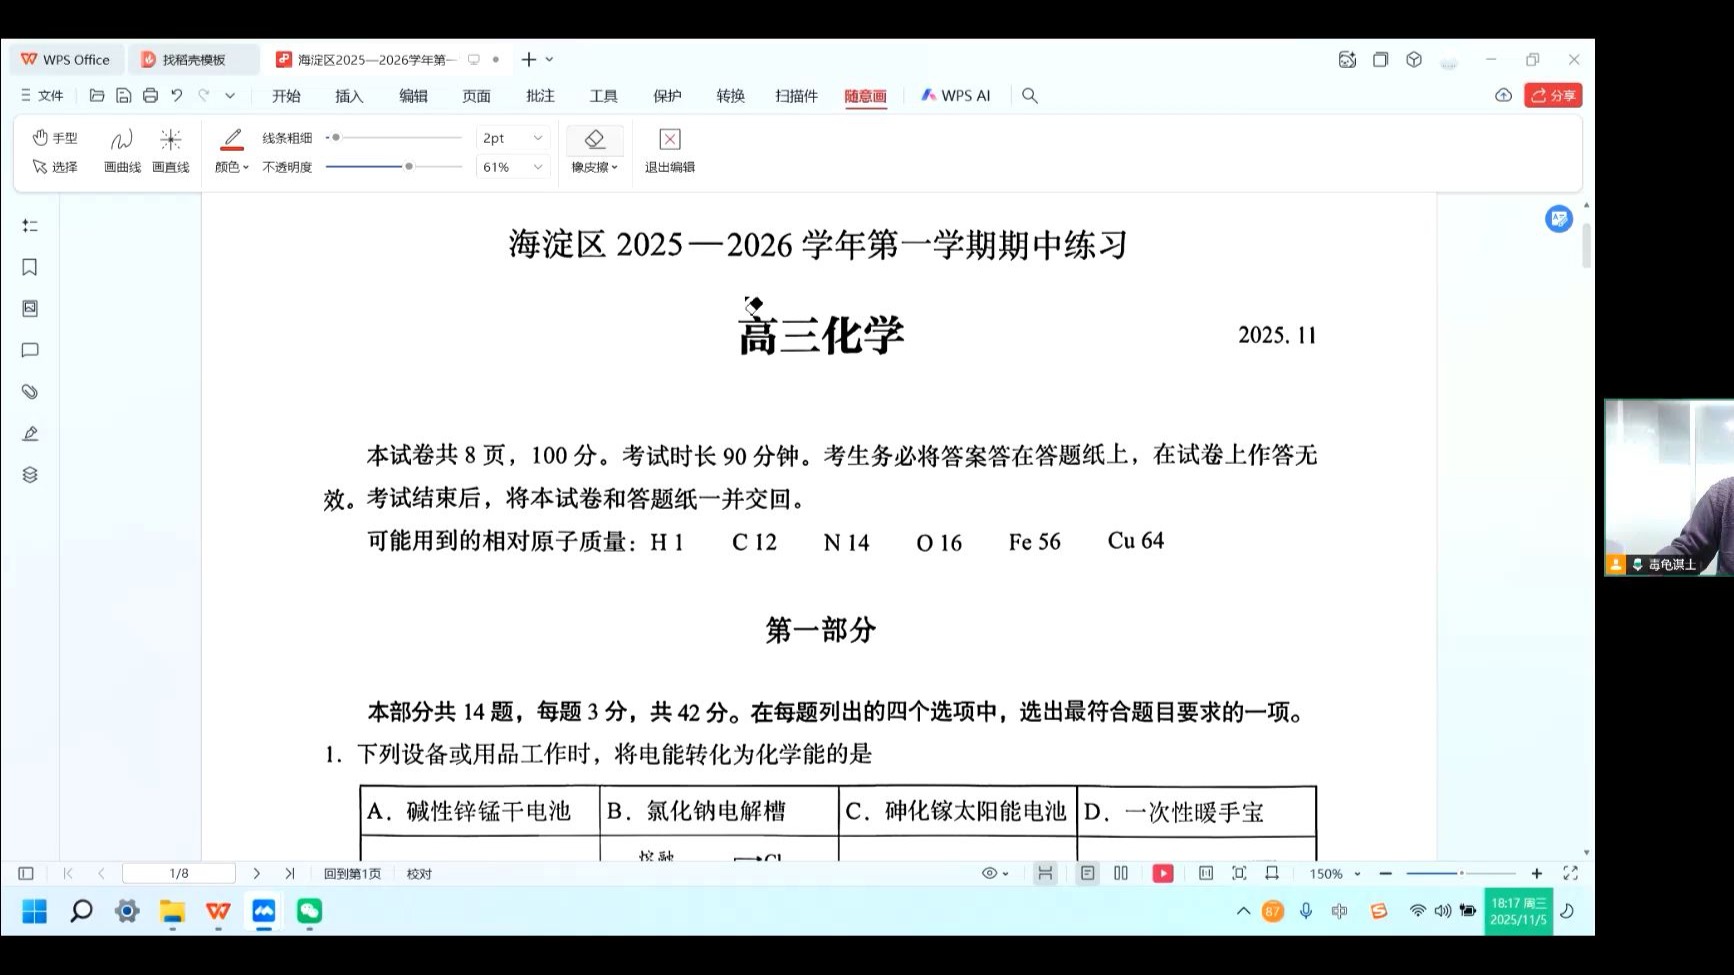The width and height of the screenshot is (1734, 975).
Task: Click the blue floating translate button
Action: (1559, 219)
